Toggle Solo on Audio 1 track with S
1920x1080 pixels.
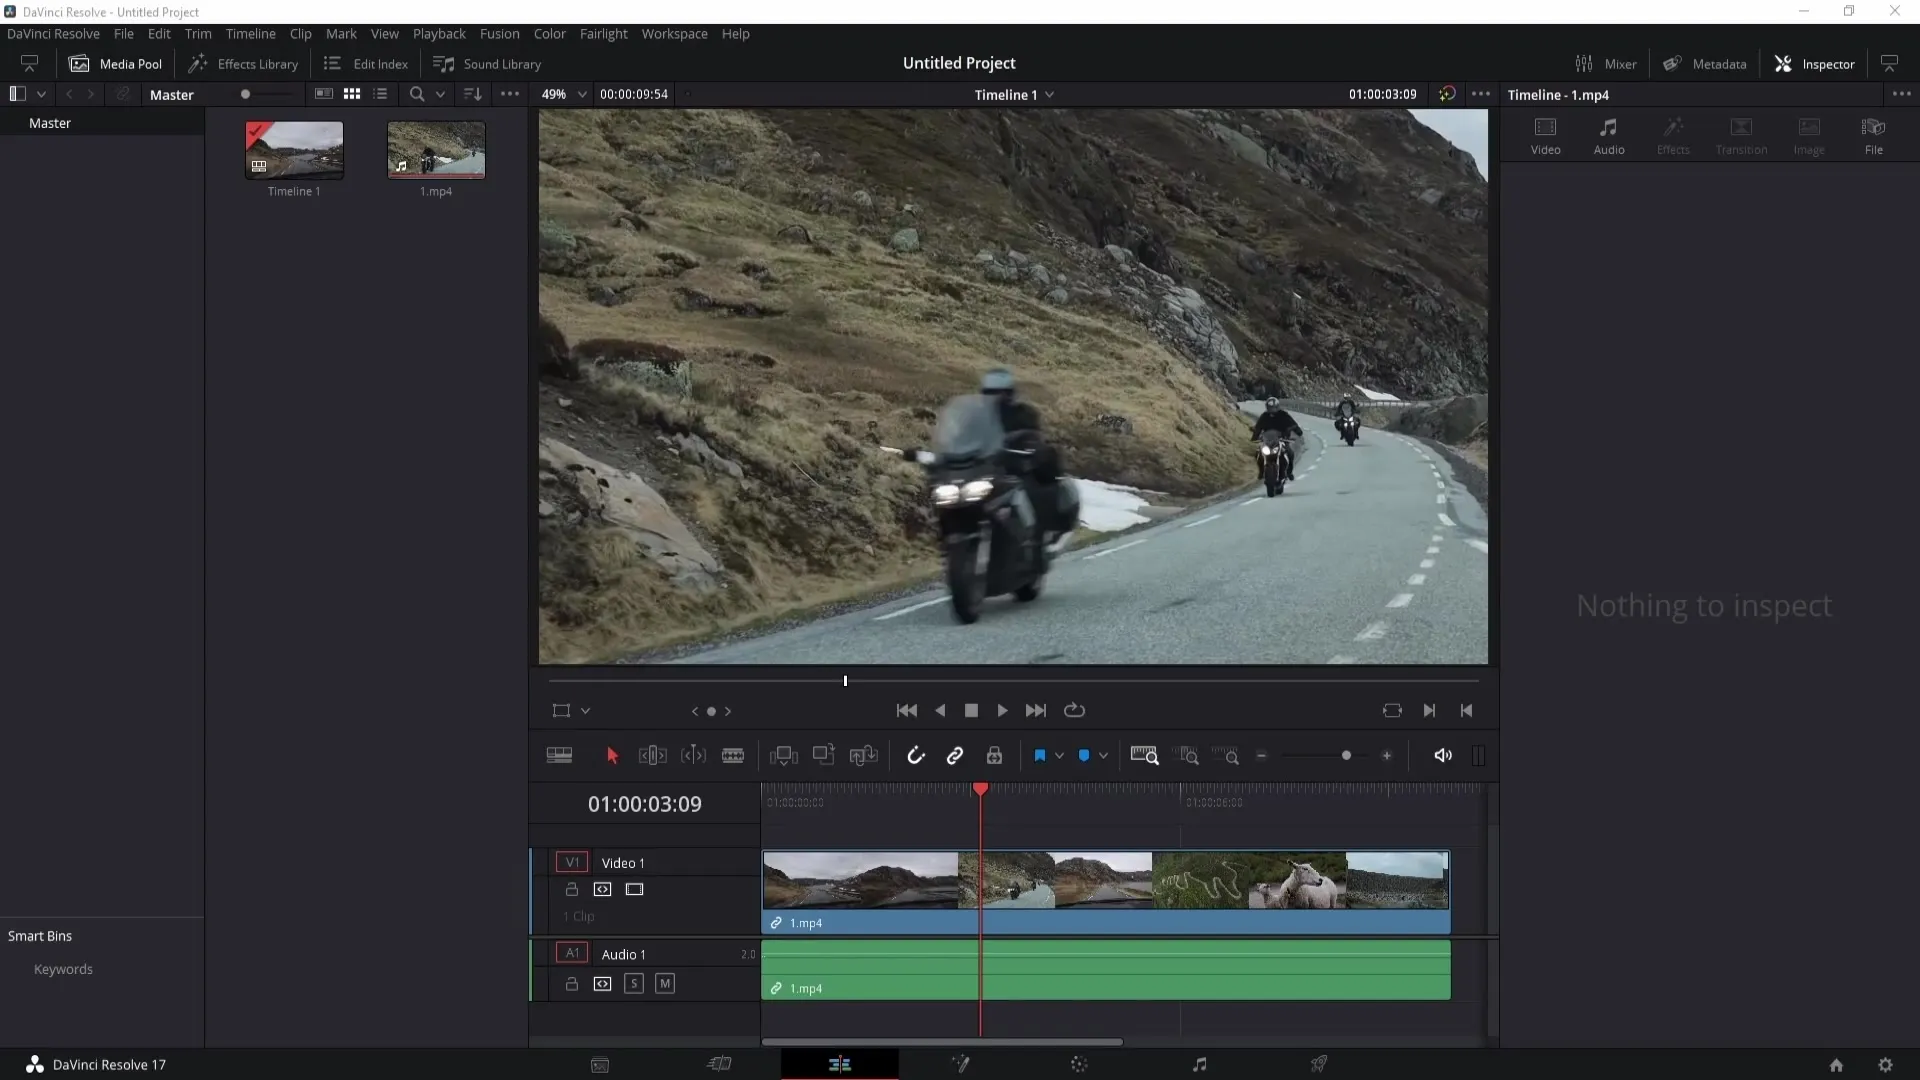pyautogui.click(x=634, y=984)
